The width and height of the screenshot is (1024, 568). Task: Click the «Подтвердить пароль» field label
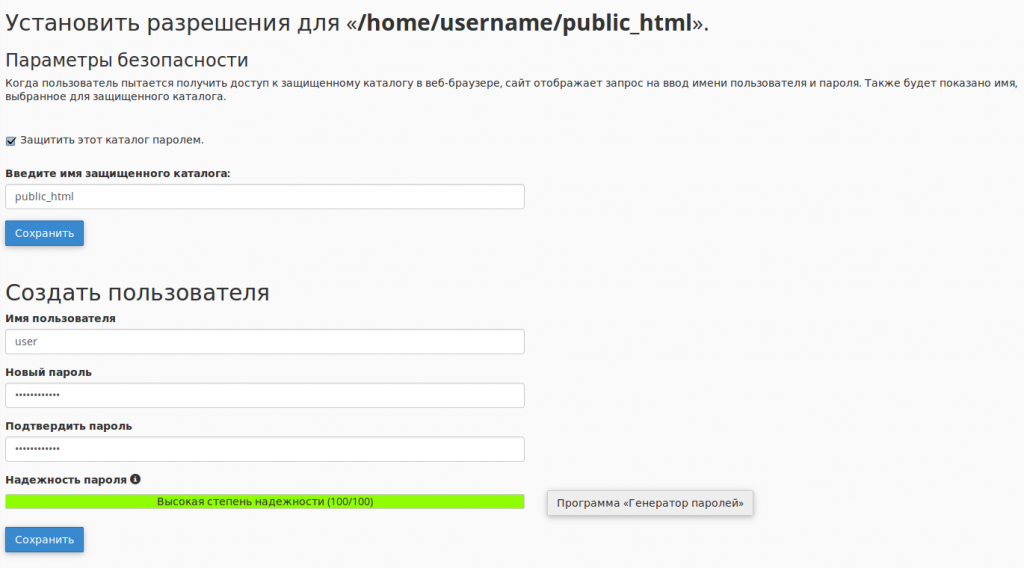click(x=69, y=426)
